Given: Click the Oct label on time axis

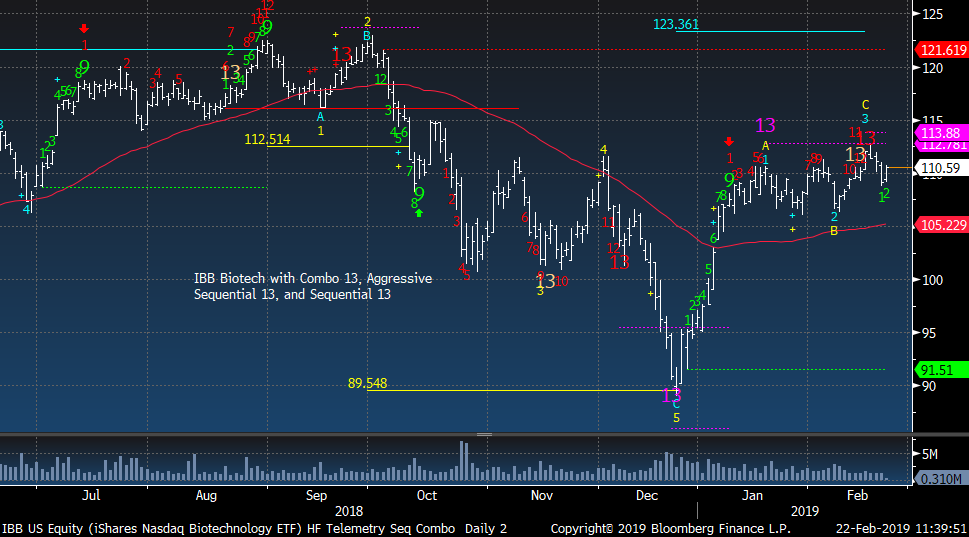Looking at the screenshot, I should (x=426, y=496).
